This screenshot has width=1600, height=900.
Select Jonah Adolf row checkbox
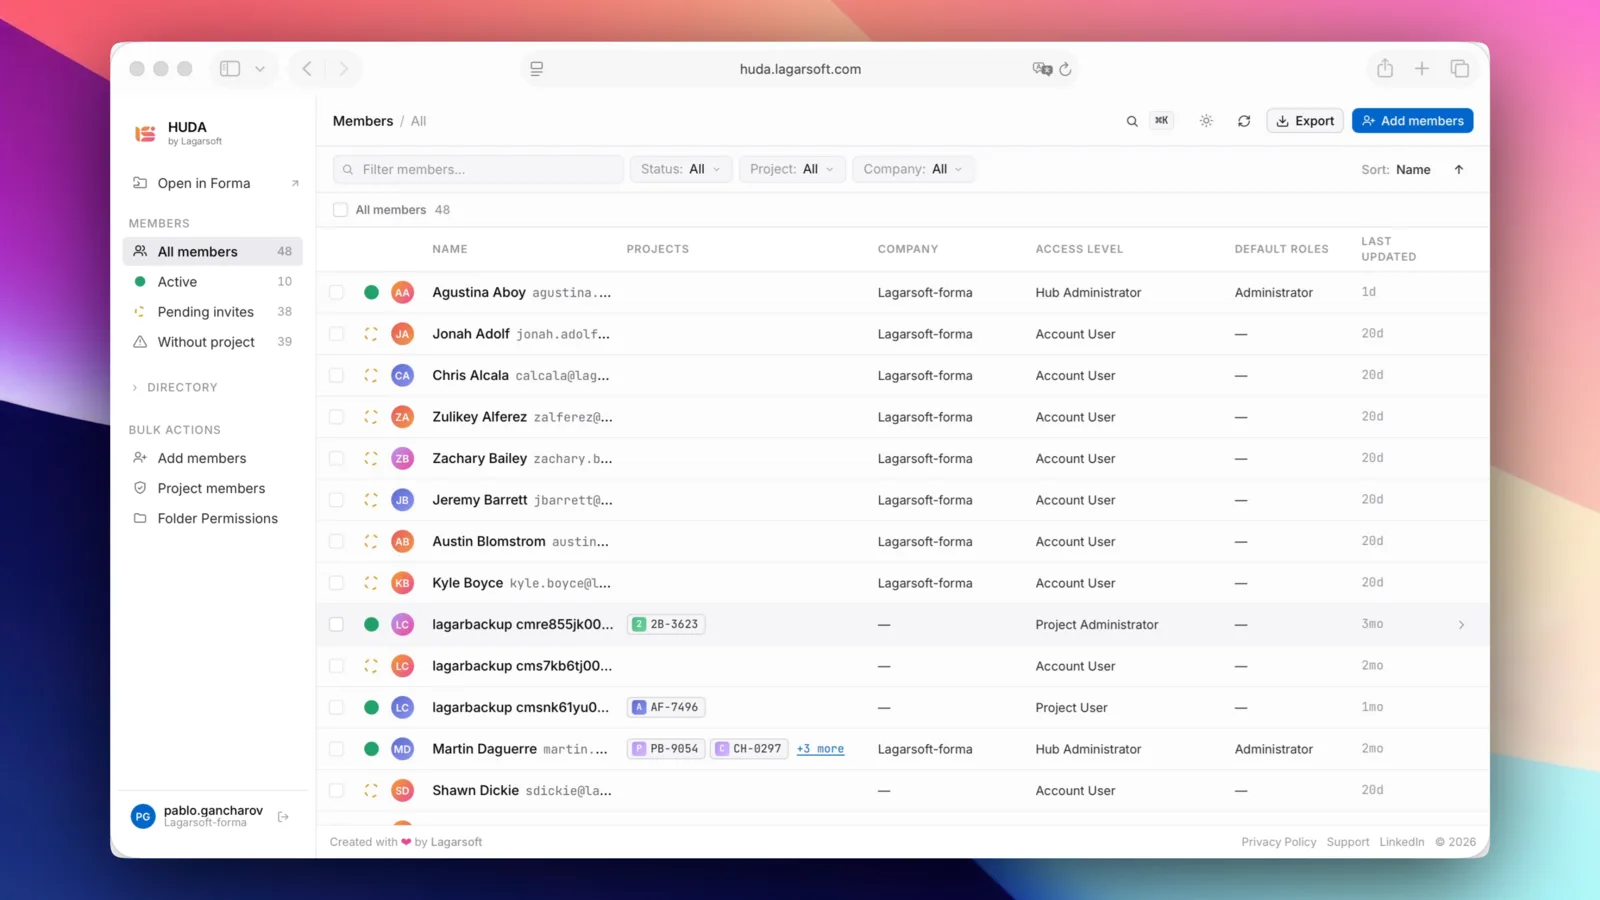337,334
